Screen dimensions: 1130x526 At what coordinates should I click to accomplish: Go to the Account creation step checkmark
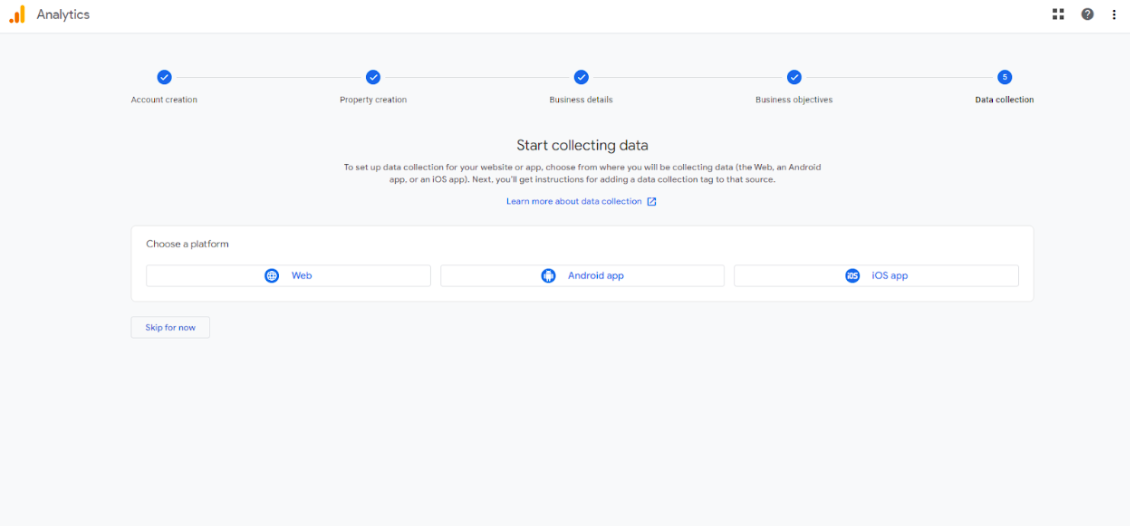point(164,77)
